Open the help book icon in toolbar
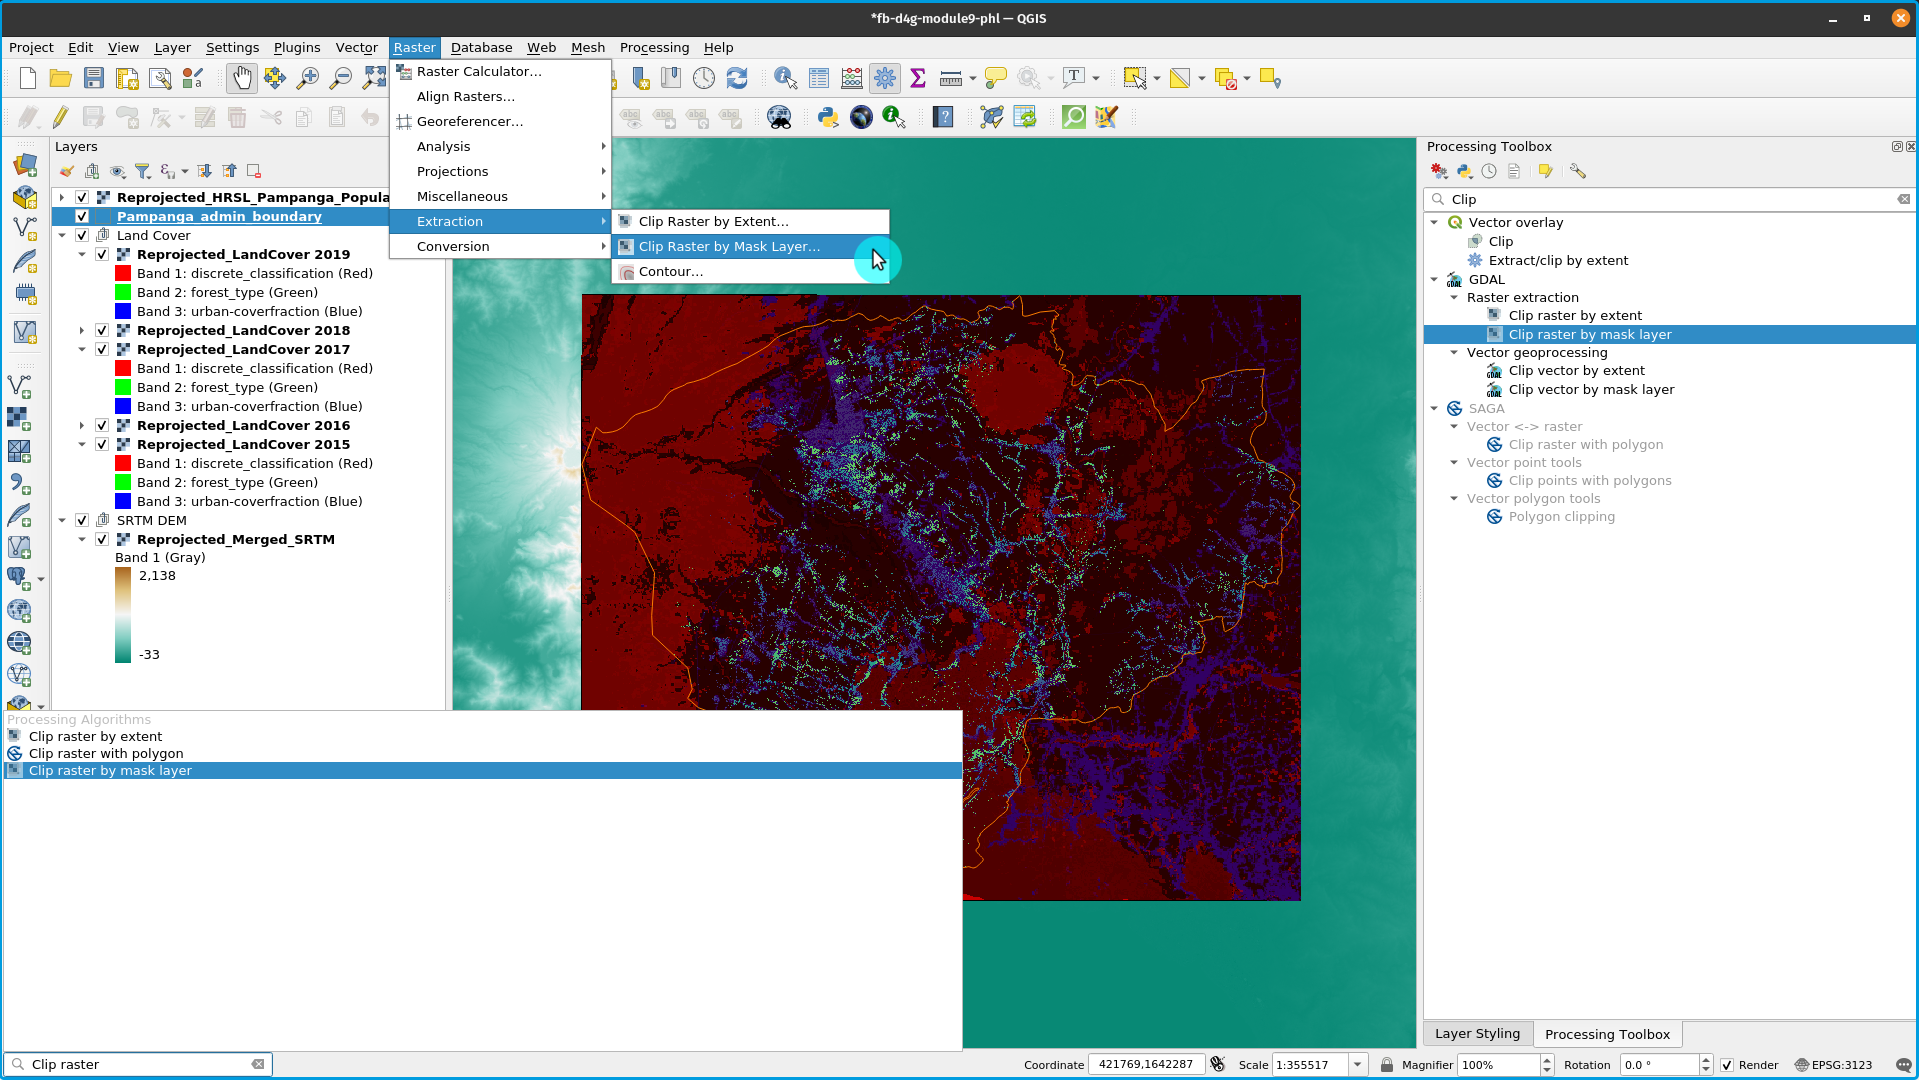Viewport: 1919px width, 1080px height. (943, 117)
